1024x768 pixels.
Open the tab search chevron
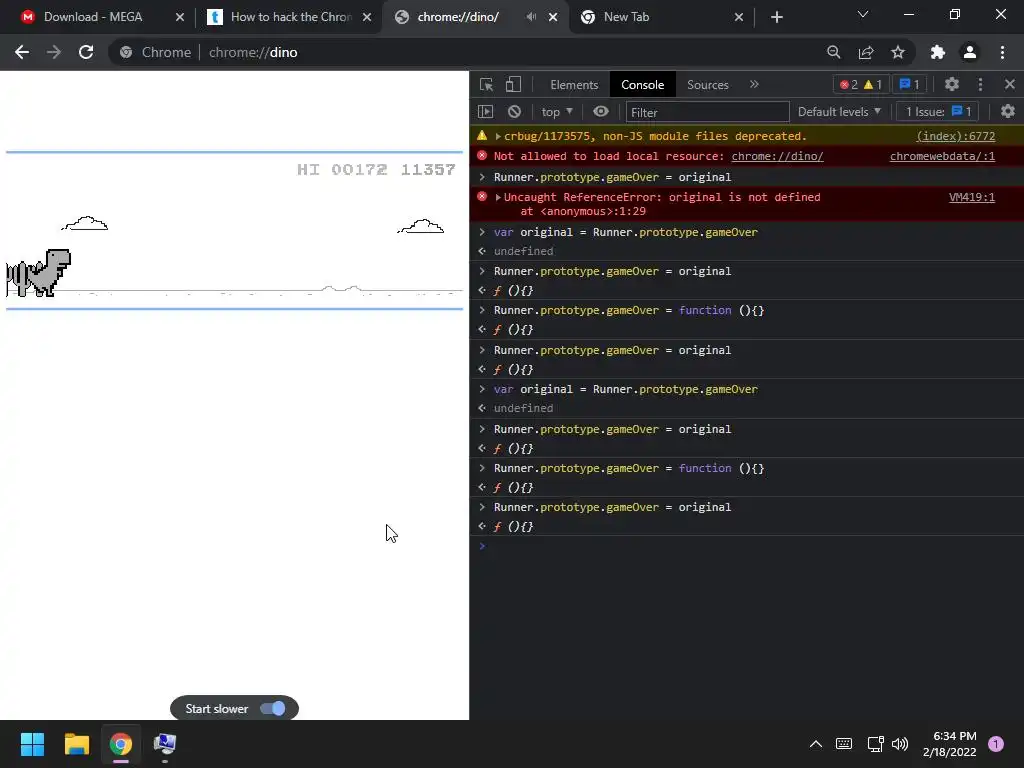click(x=863, y=14)
